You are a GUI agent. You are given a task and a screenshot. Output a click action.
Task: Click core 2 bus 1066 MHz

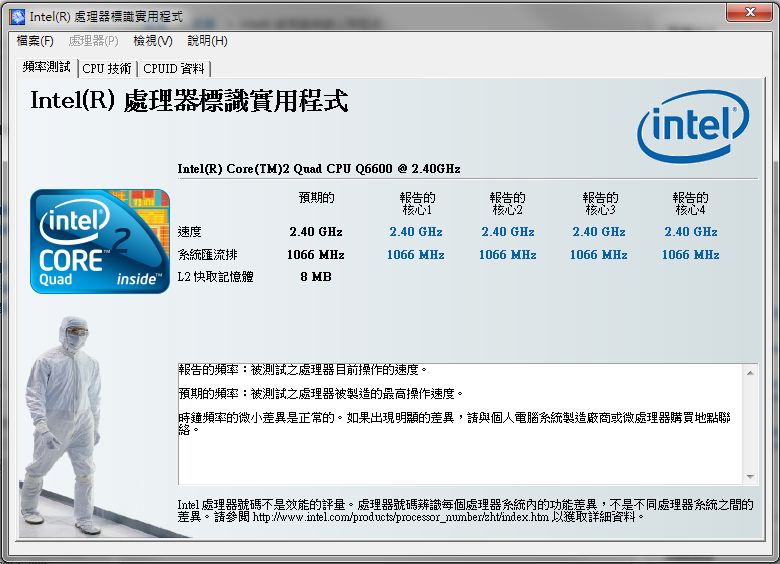click(507, 255)
